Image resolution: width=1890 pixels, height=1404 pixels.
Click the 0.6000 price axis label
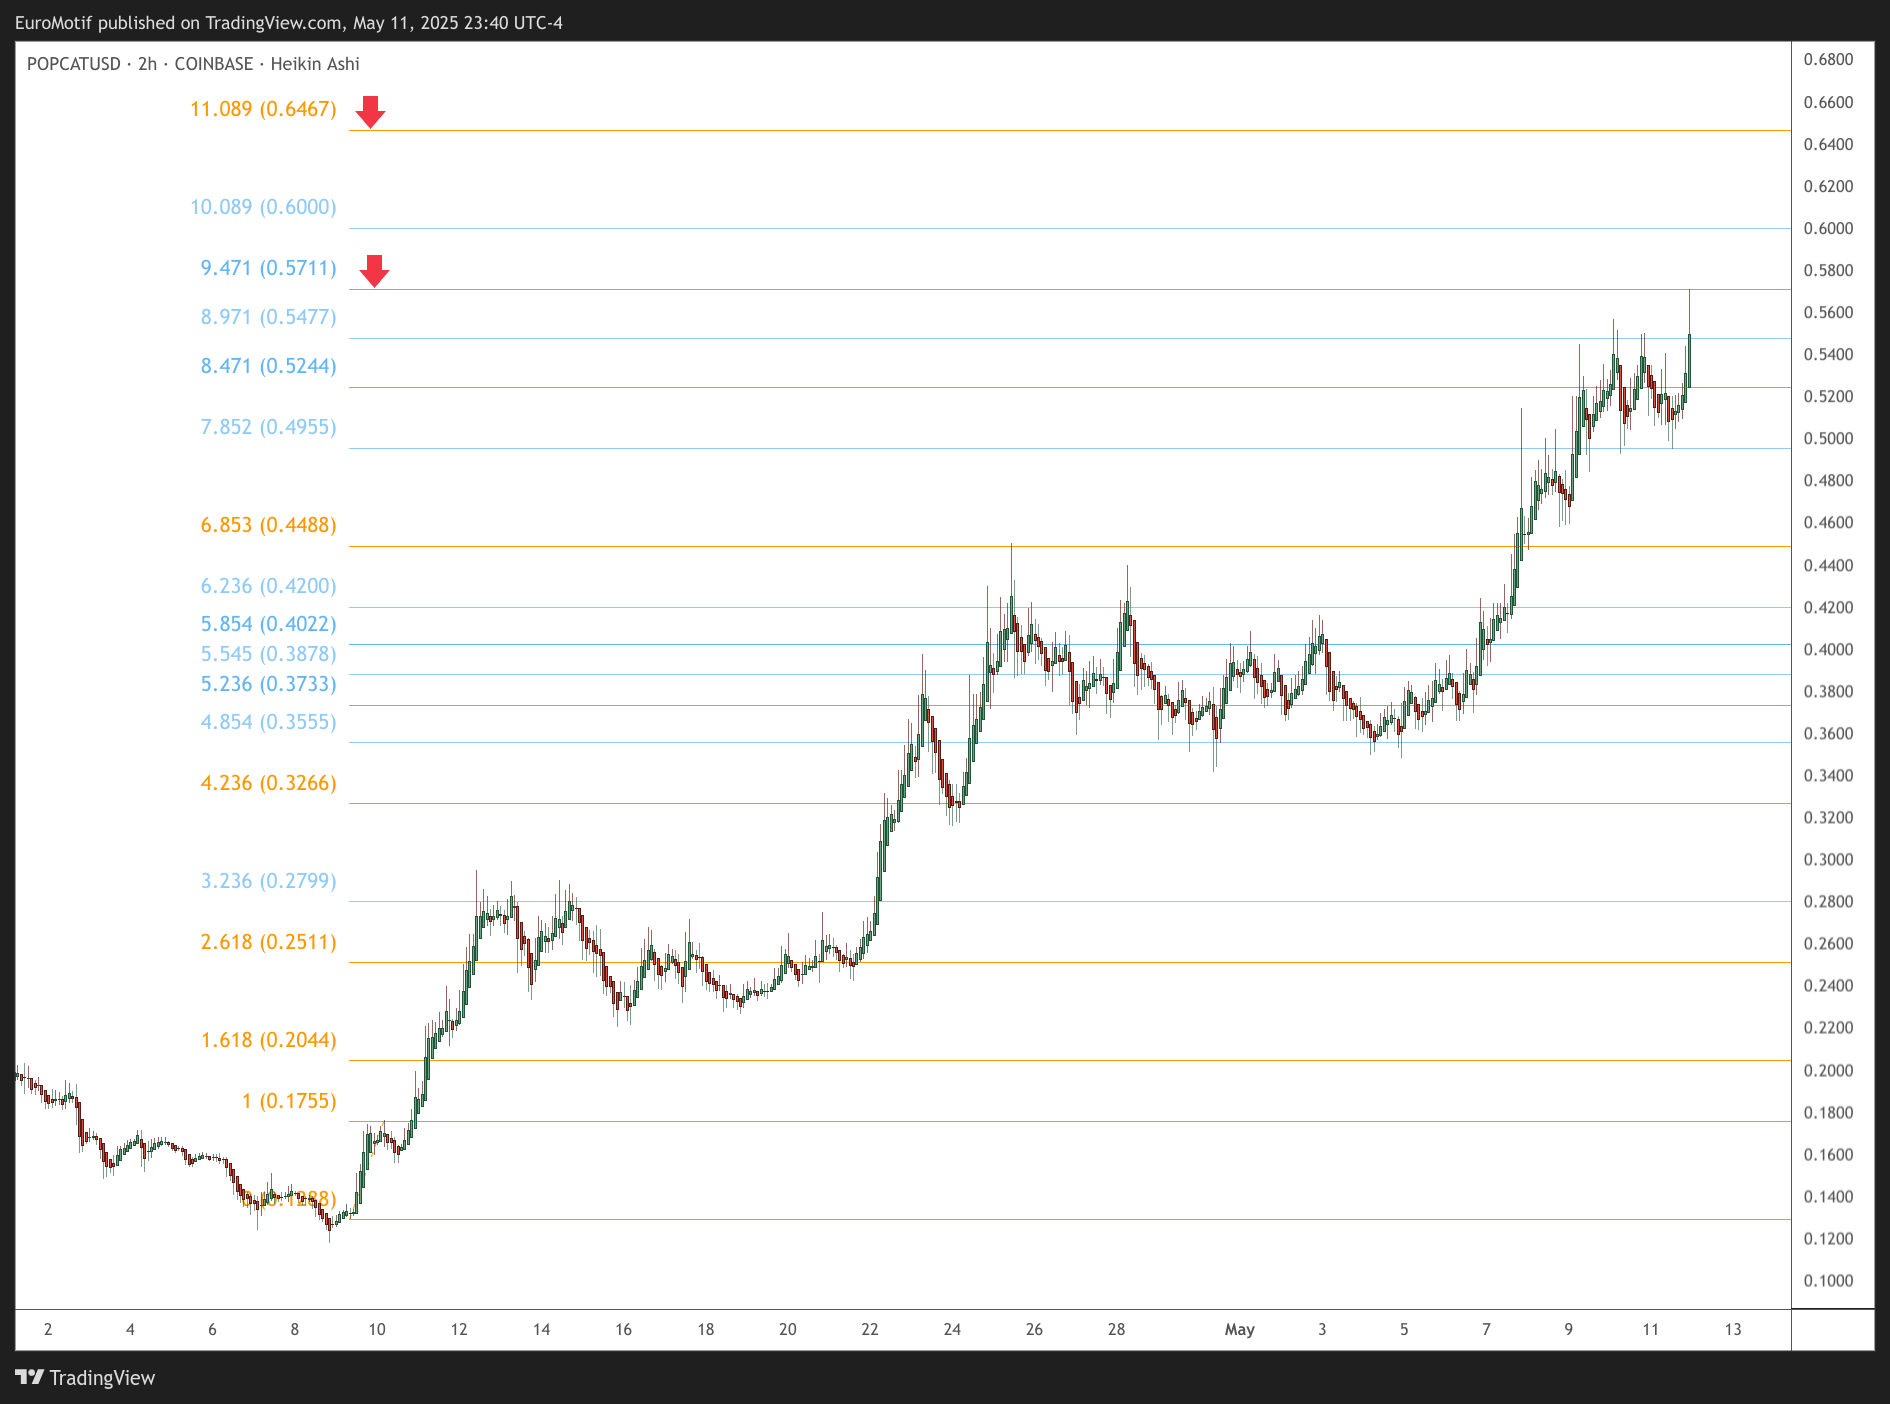1828,228
